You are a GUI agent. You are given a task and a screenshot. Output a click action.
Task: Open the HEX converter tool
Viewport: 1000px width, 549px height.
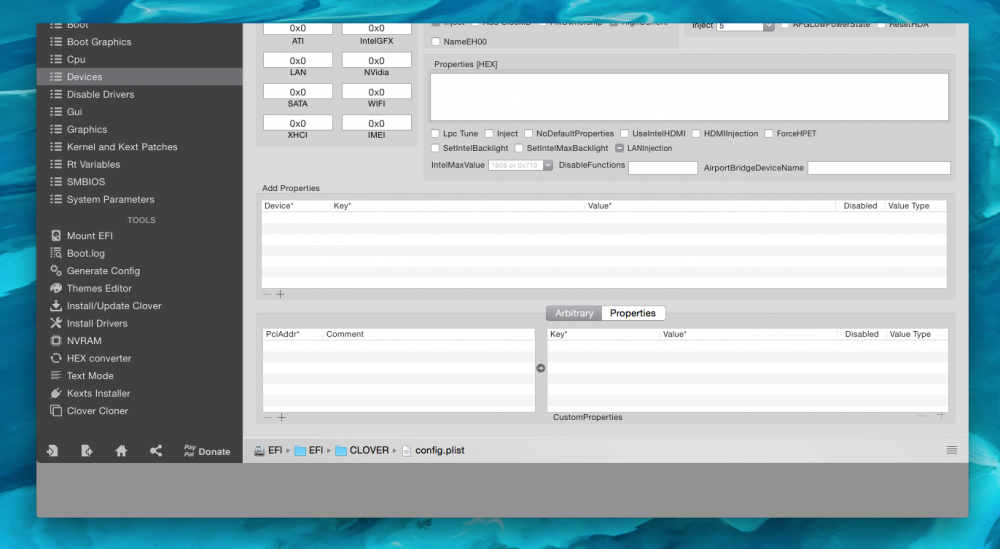[x=99, y=358]
